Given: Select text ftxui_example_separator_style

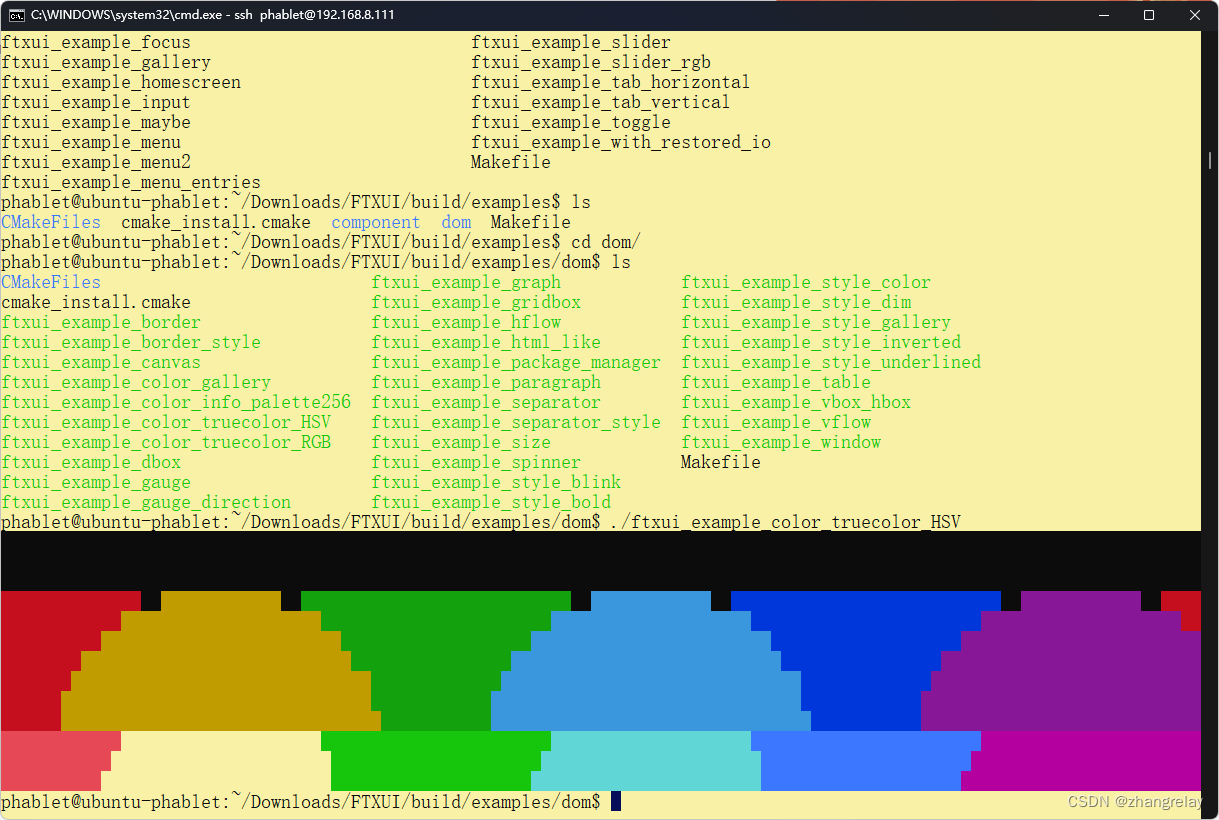Looking at the screenshot, I should (516, 422).
